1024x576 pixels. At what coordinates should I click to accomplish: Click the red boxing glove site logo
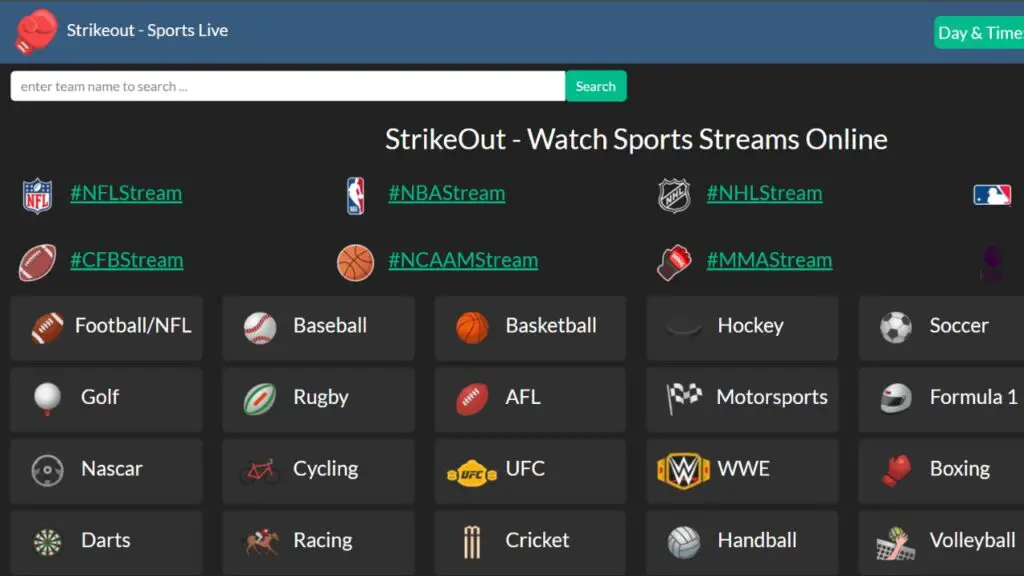[x=36, y=31]
